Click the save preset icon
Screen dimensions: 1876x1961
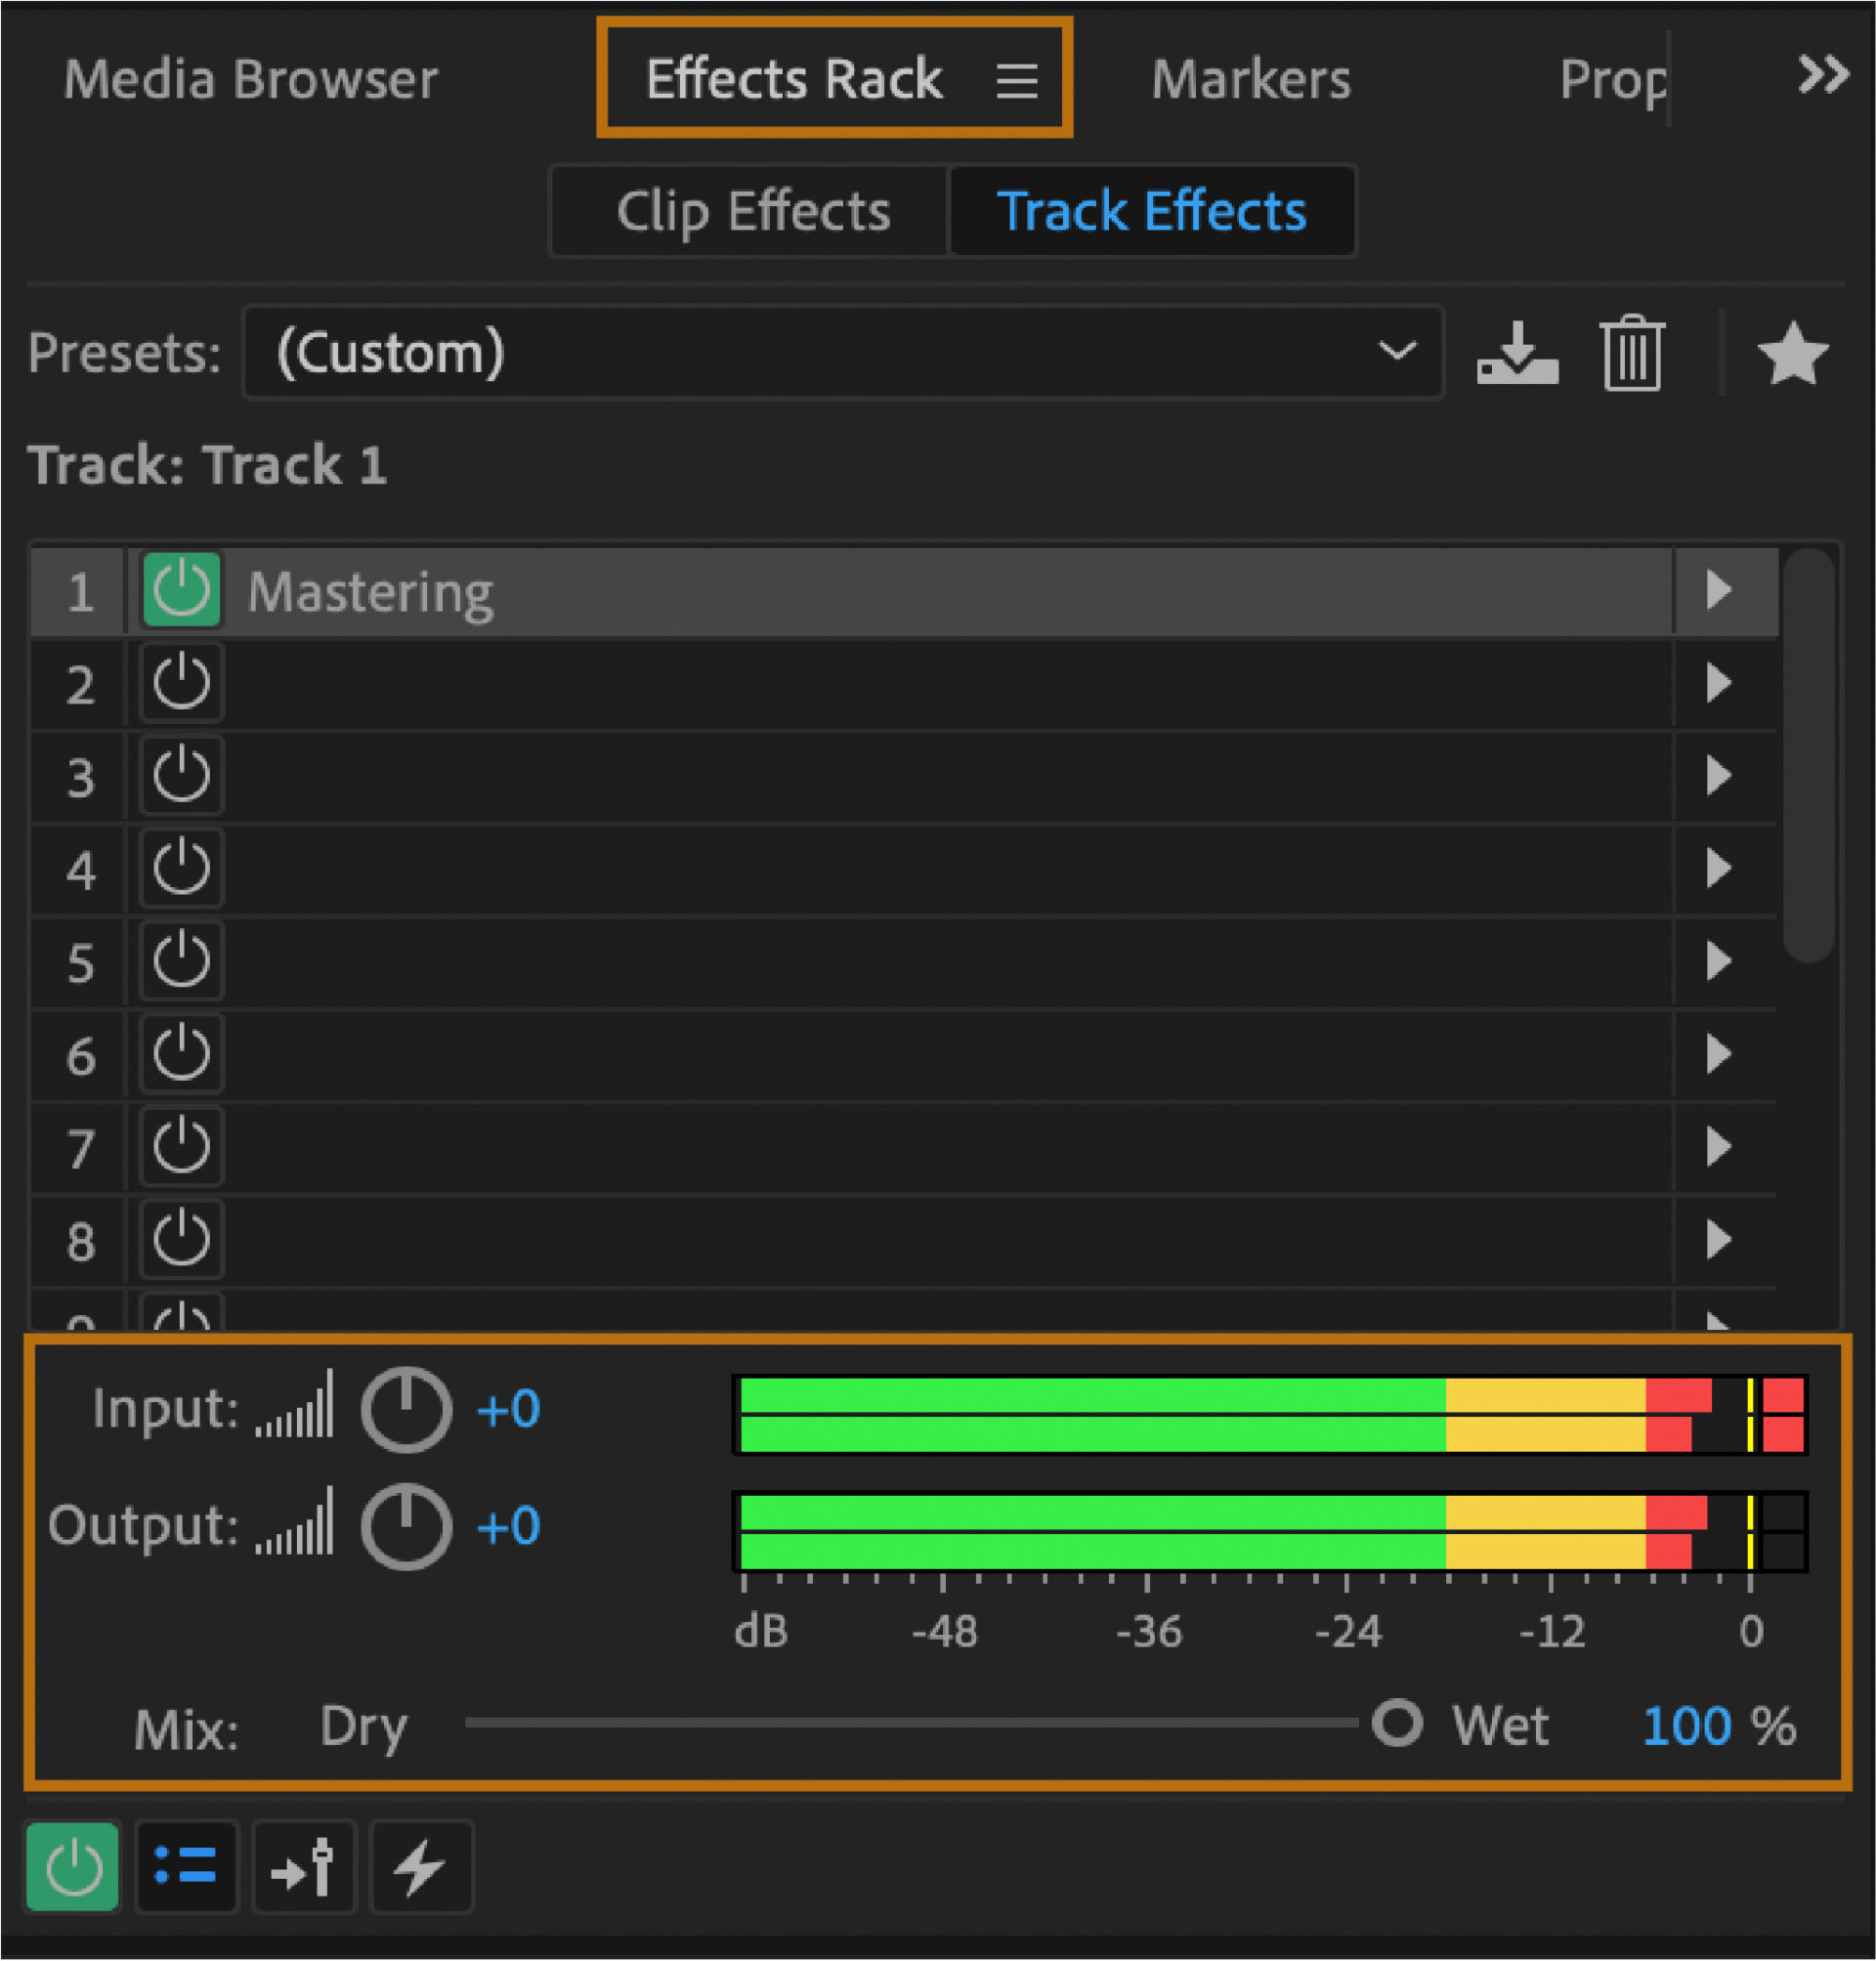pyautogui.click(x=1516, y=353)
